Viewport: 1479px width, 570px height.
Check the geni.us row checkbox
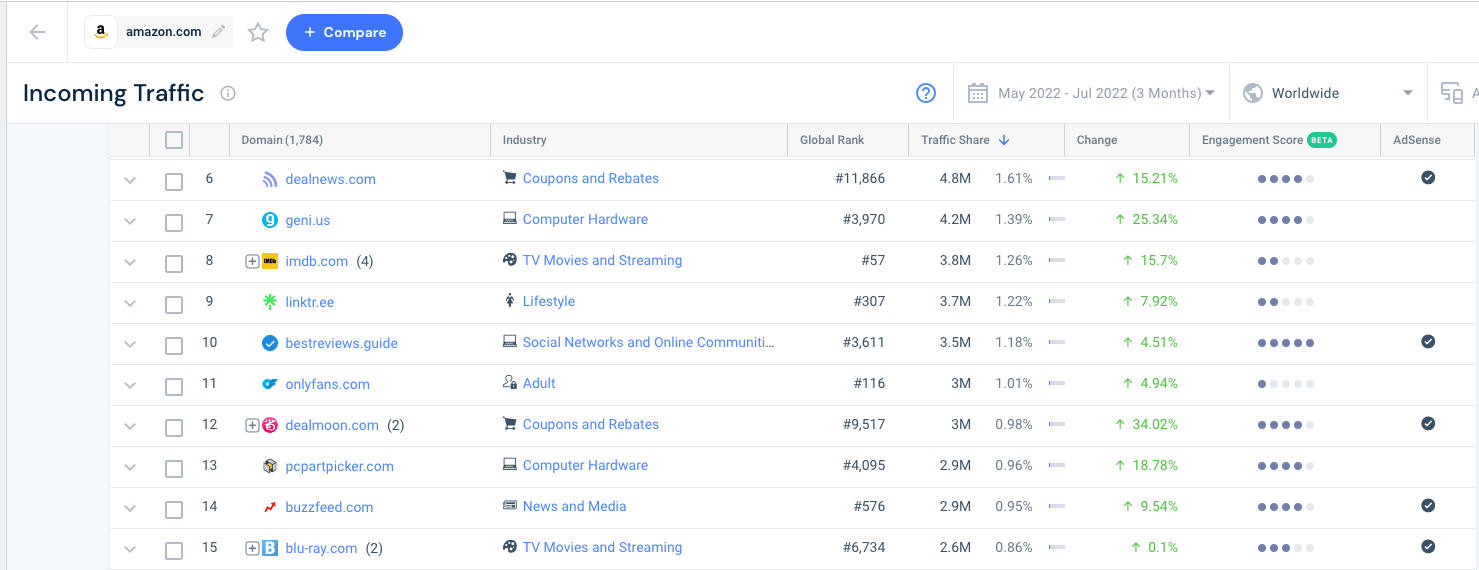tap(174, 222)
